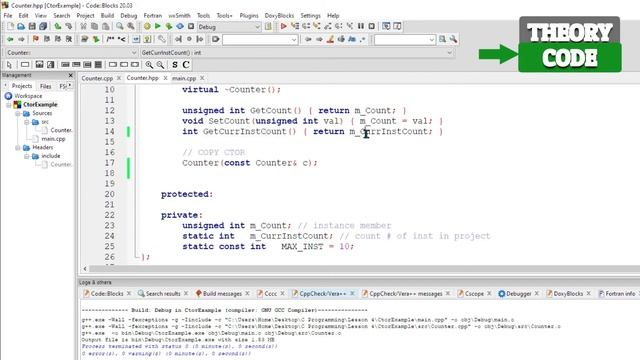The width and height of the screenshot is (640, 360).
Task: Click the C comment toolbar button
Action: click(x=186, y=64)
